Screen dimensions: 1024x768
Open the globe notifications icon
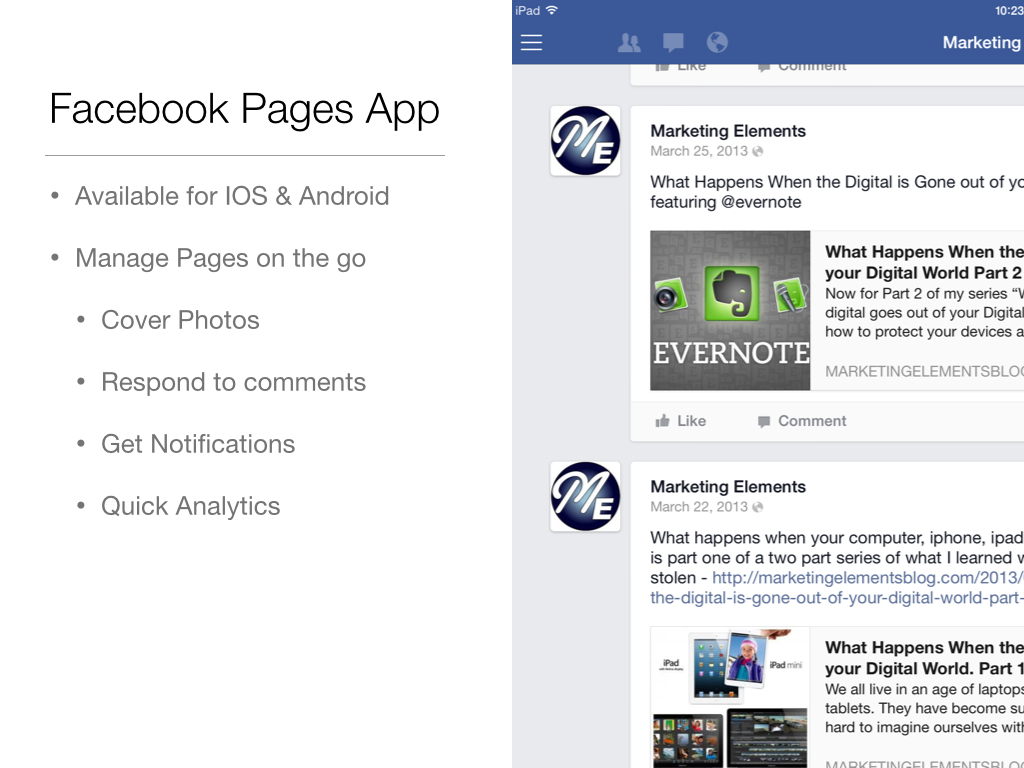pyautogui.click(x=717, y=42)
